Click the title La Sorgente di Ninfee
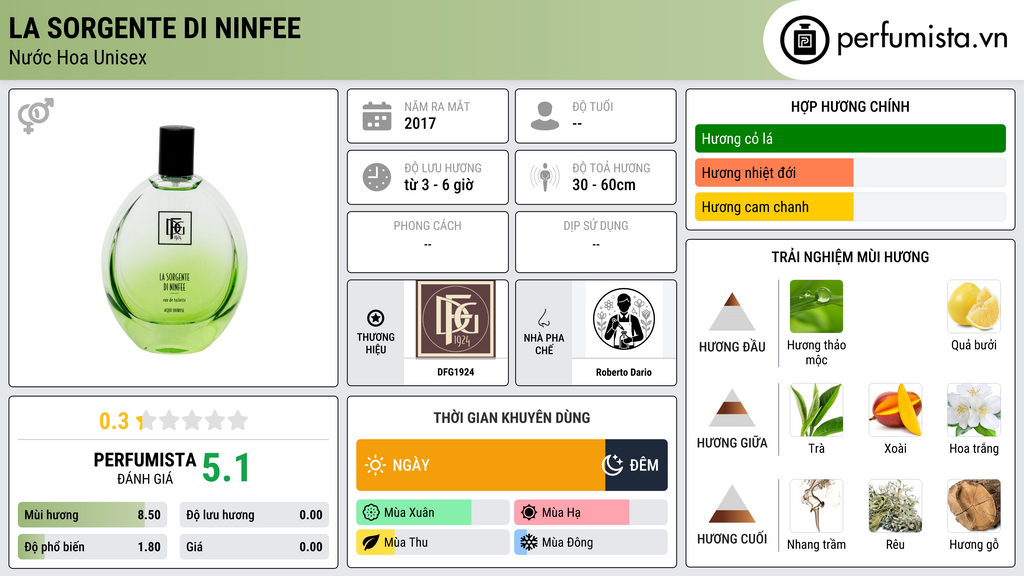 (x=155, y=28)
